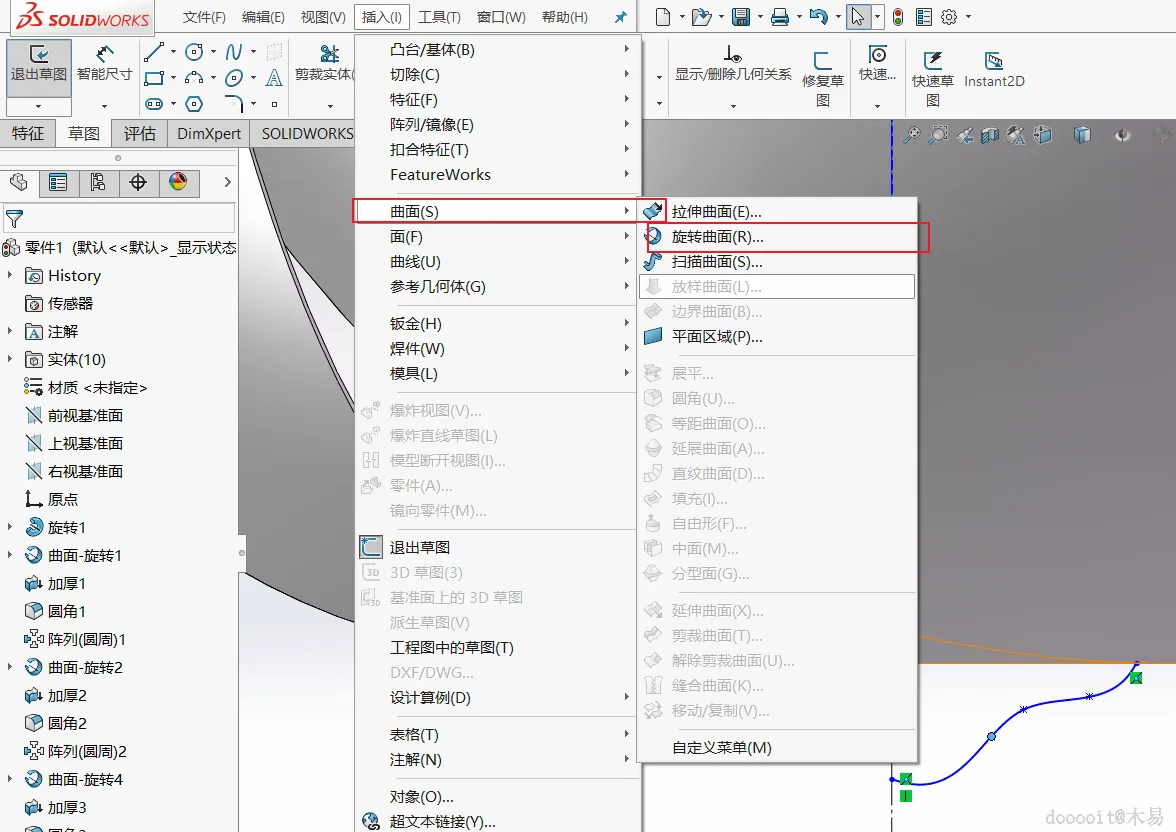Click the Print icon

[780, 17]
